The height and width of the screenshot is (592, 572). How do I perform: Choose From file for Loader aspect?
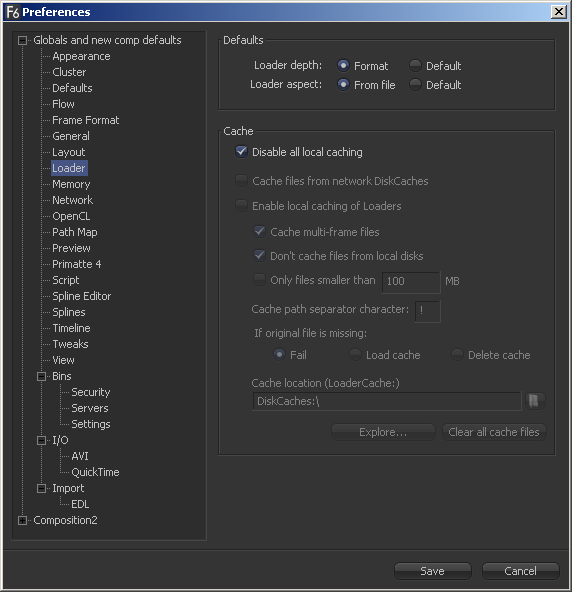[x=343, y=85]
